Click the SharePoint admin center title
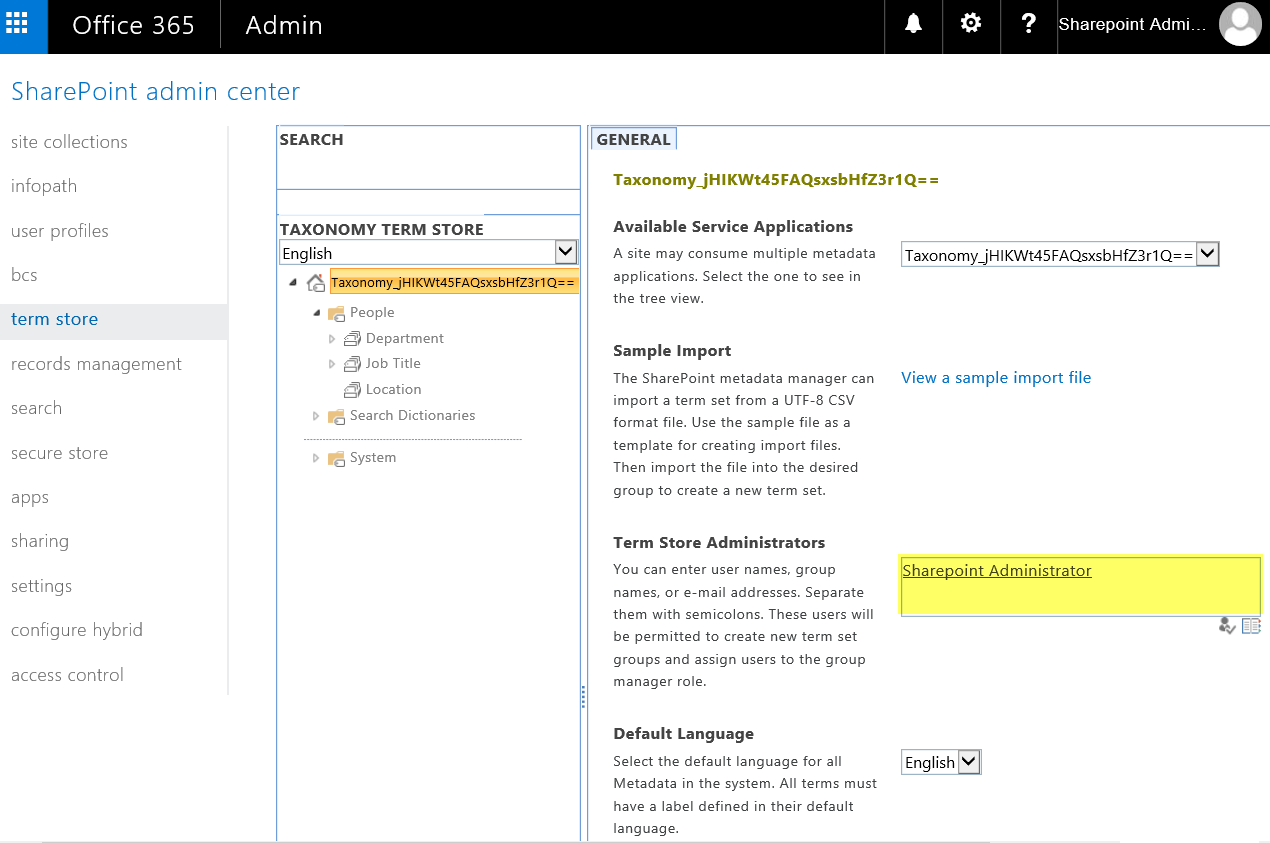The width and height of the screenshot is (1270, 843). click(155, 92)
